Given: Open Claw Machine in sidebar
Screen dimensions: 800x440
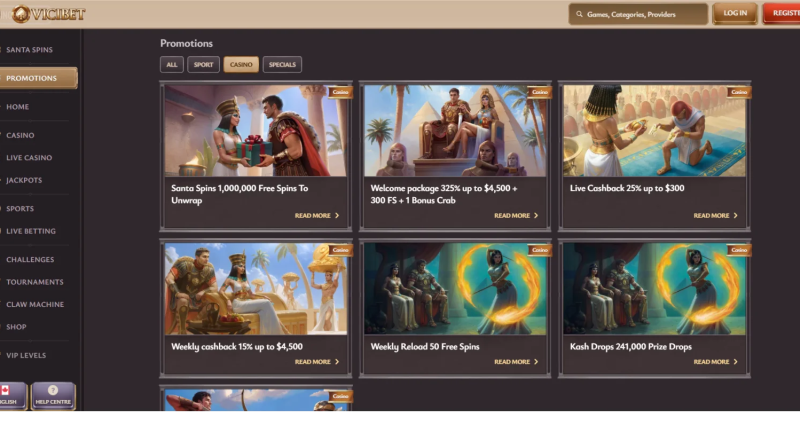Looking at the screenshot, I should (x=35, y=304).
